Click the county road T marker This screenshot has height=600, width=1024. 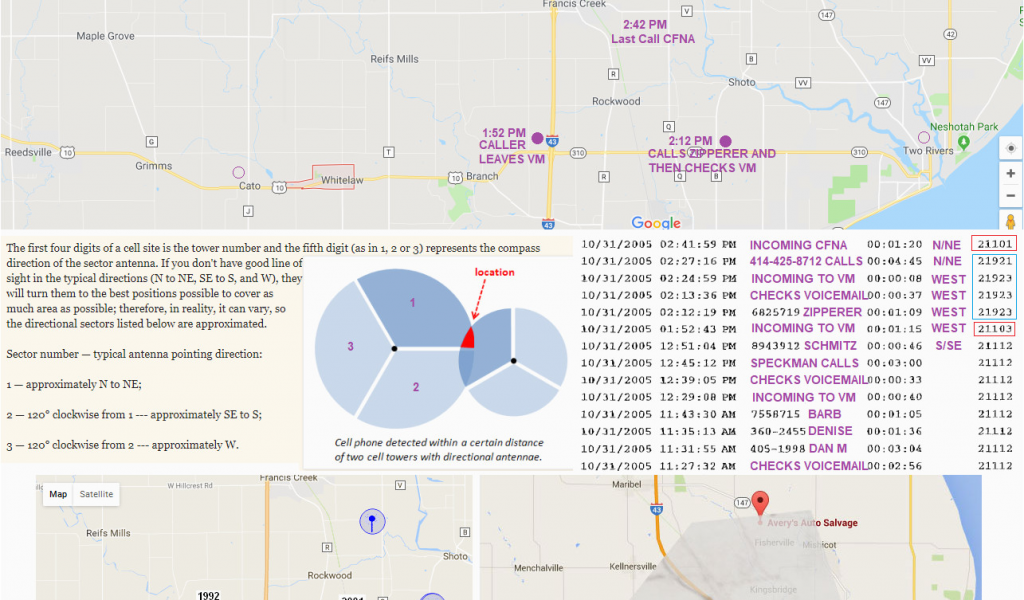(389, 152)
